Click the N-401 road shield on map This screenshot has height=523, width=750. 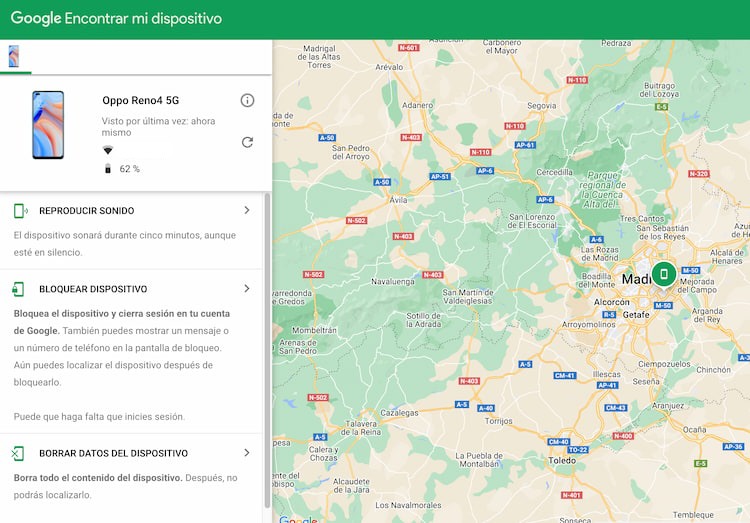tap(572, 495)
